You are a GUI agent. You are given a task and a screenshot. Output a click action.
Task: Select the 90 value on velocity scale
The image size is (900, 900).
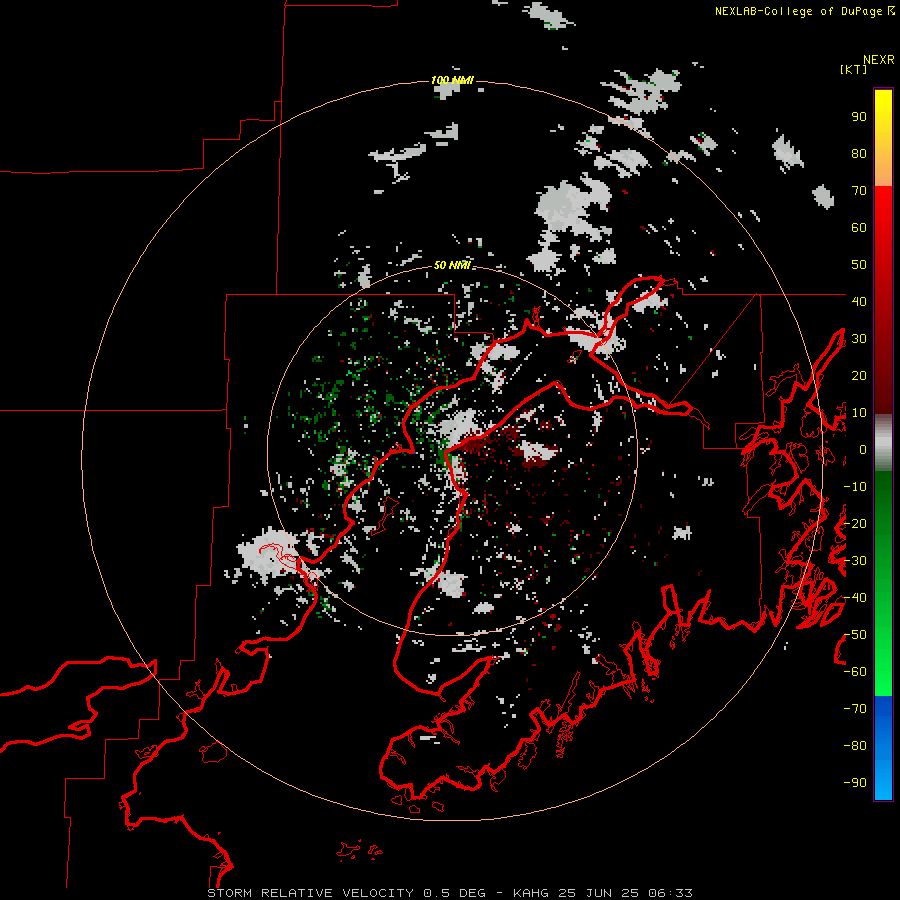(x=859, y=117)
